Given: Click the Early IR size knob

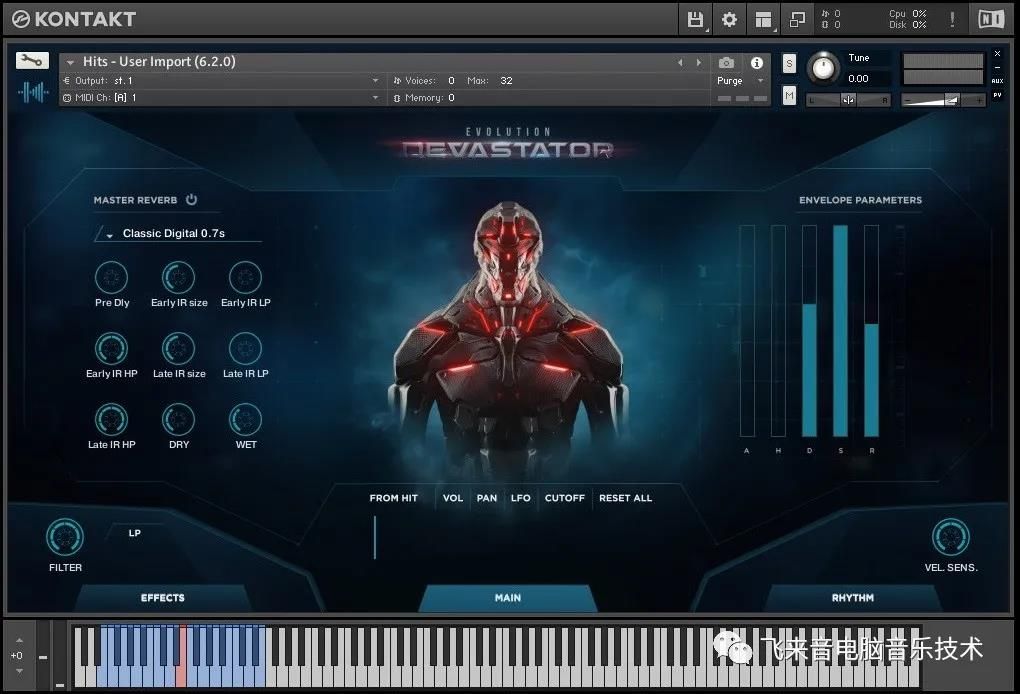Looking at the screenshot, I should 178,278.
